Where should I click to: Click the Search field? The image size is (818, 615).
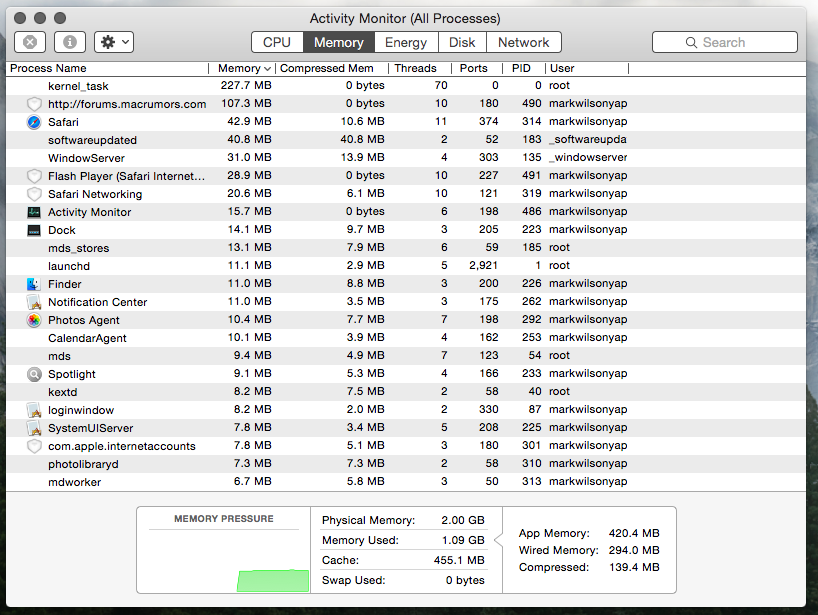coord(725,42)
